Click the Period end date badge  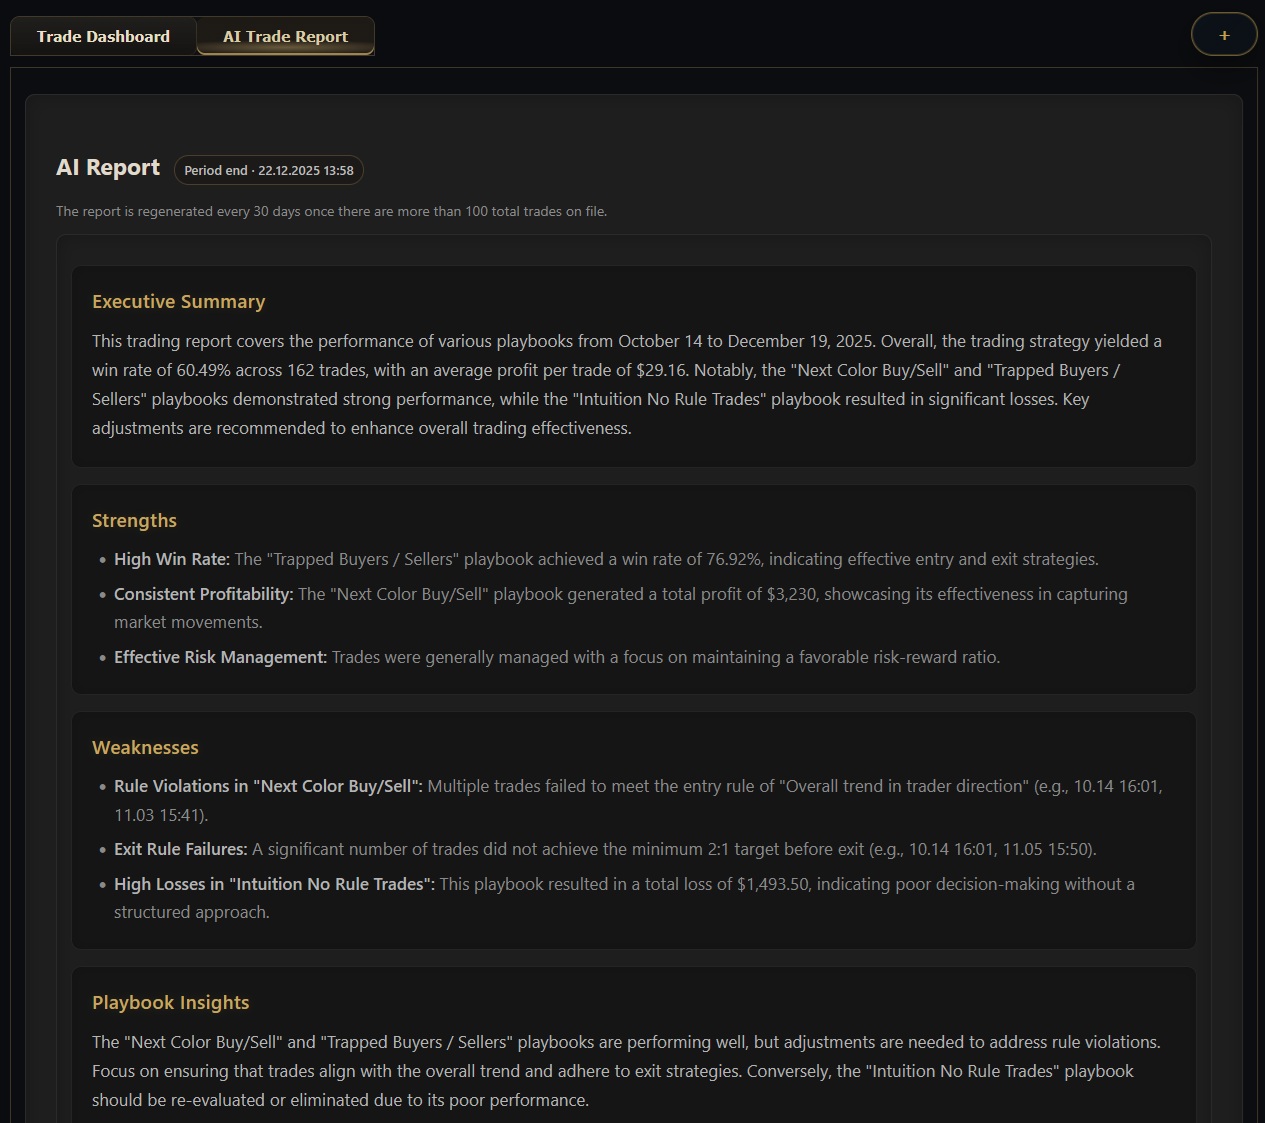(268, 170)
